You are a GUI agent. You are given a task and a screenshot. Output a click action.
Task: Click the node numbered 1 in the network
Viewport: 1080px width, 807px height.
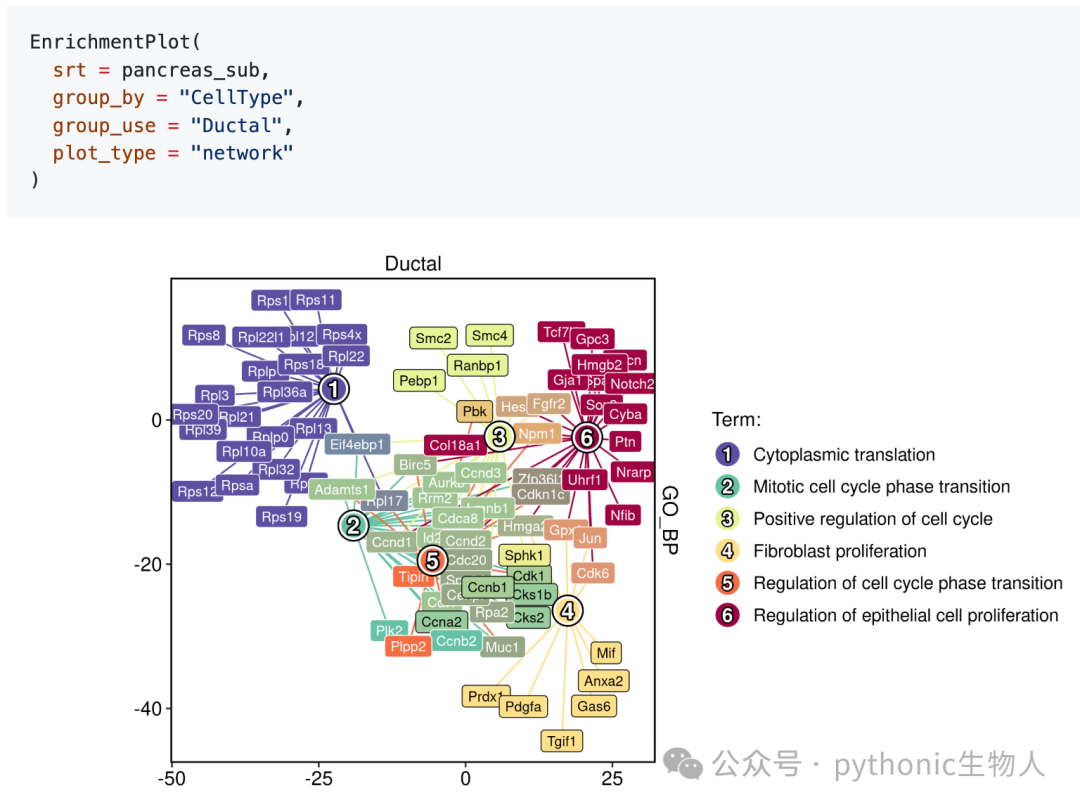tap(334, 389)
